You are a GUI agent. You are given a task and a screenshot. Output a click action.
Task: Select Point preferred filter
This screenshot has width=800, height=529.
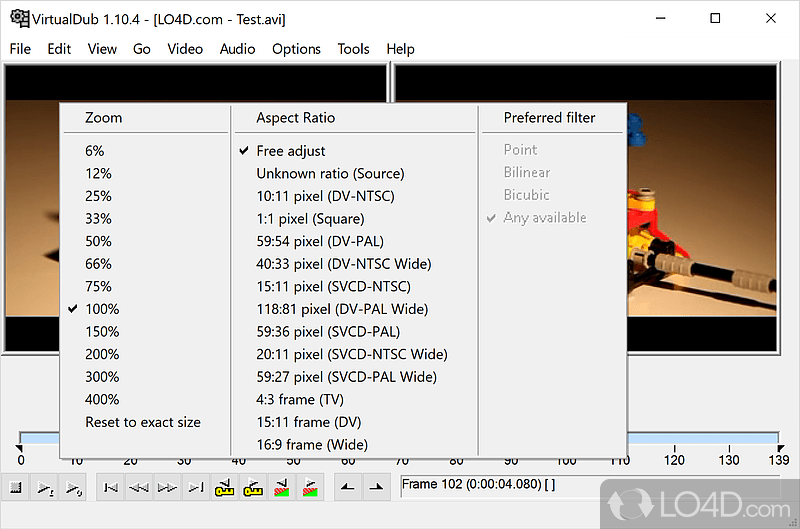[x=552, y=150]
